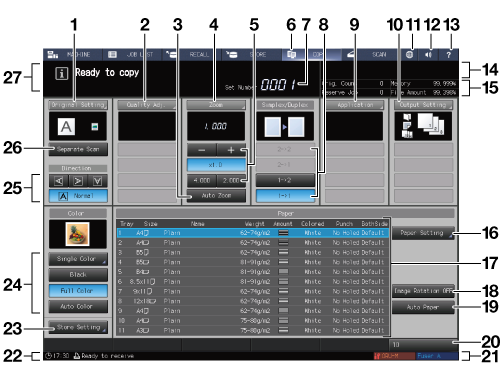Select Full Color mode
Viewport: 500px width, 382px height.
tap(78, 291)
